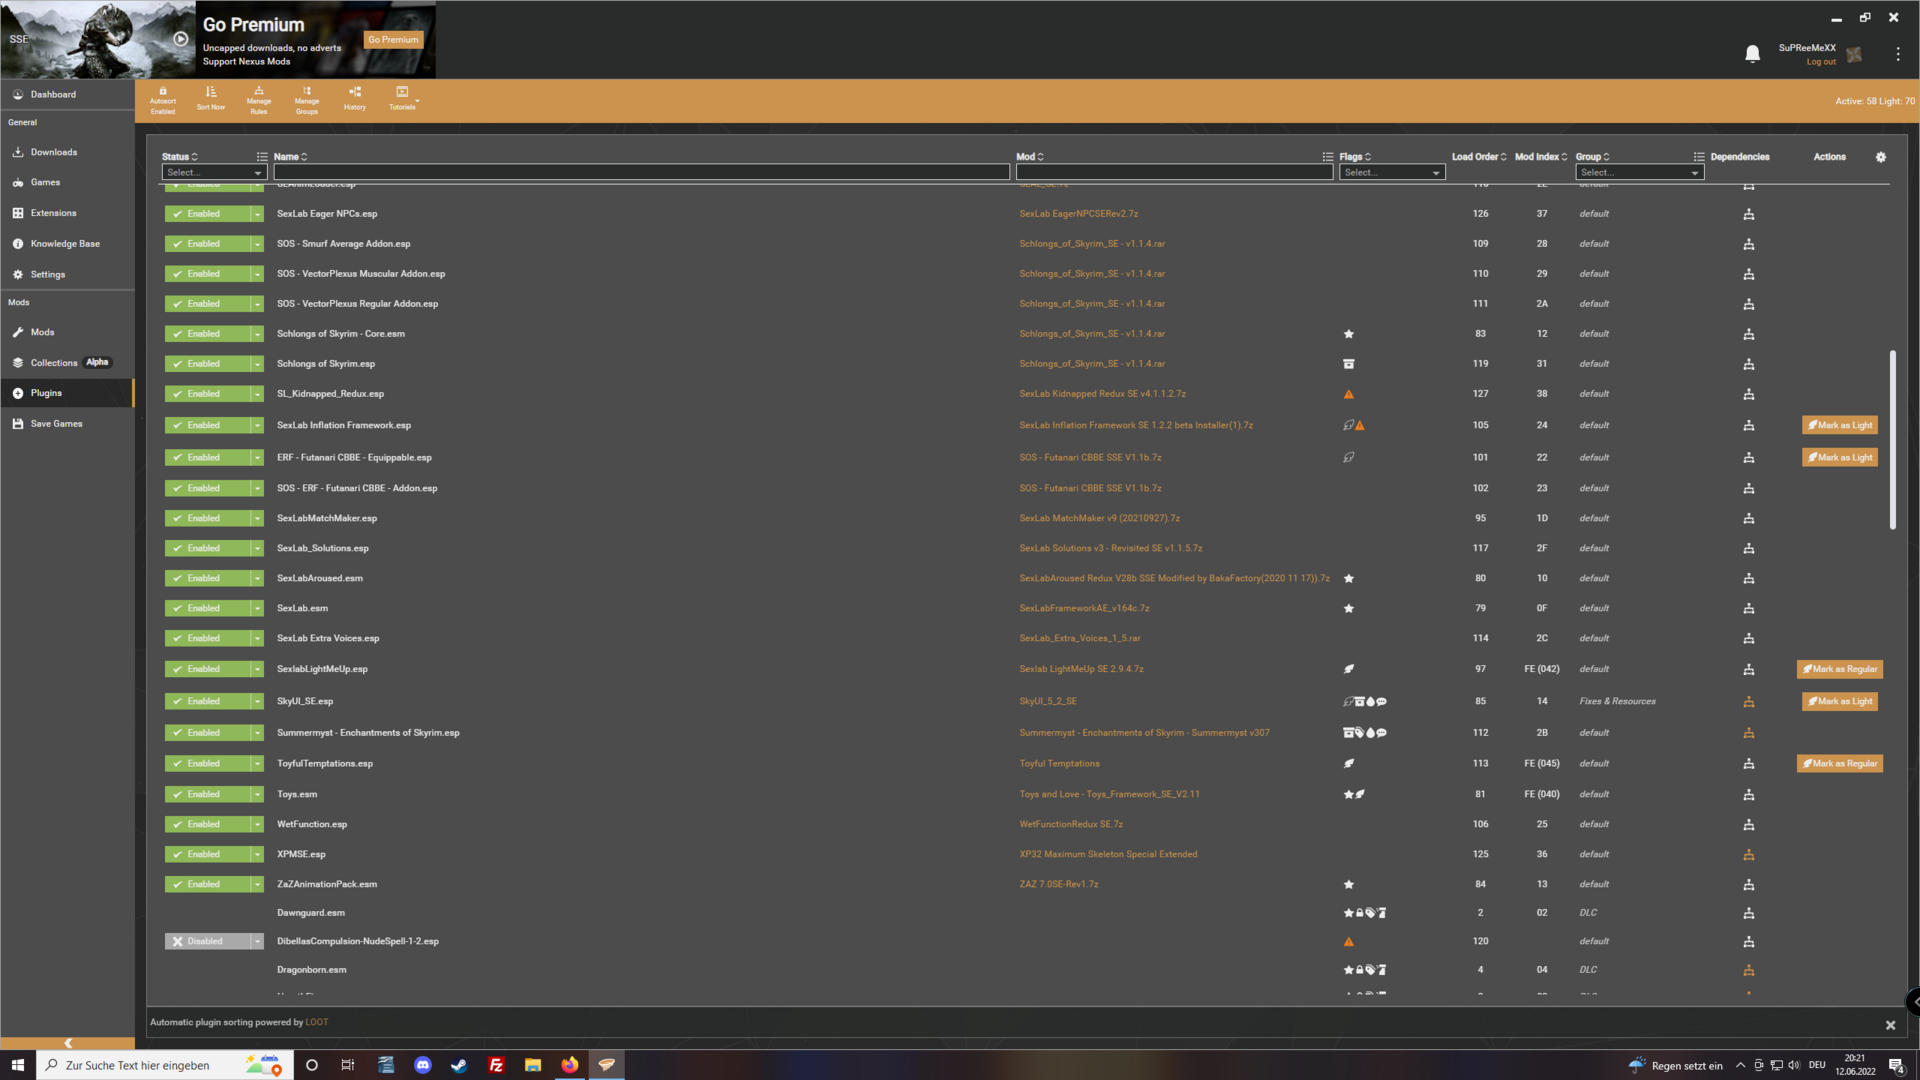Open the Flags filter Select dropdown
The height and width of the screenshot is (1080, 1920).
pos(1392,173)
